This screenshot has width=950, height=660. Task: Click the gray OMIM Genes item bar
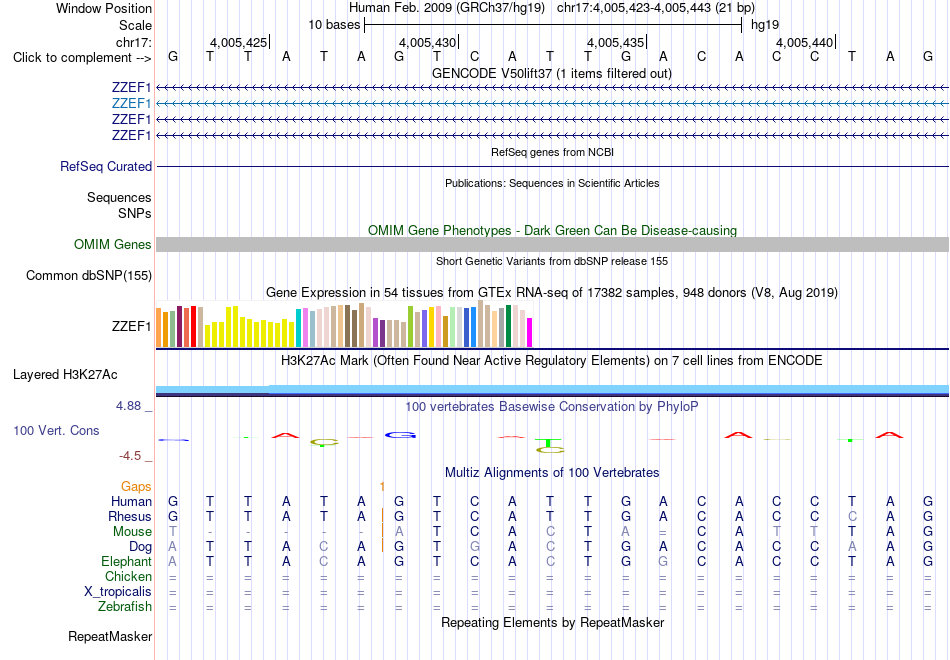click(552, 244)
